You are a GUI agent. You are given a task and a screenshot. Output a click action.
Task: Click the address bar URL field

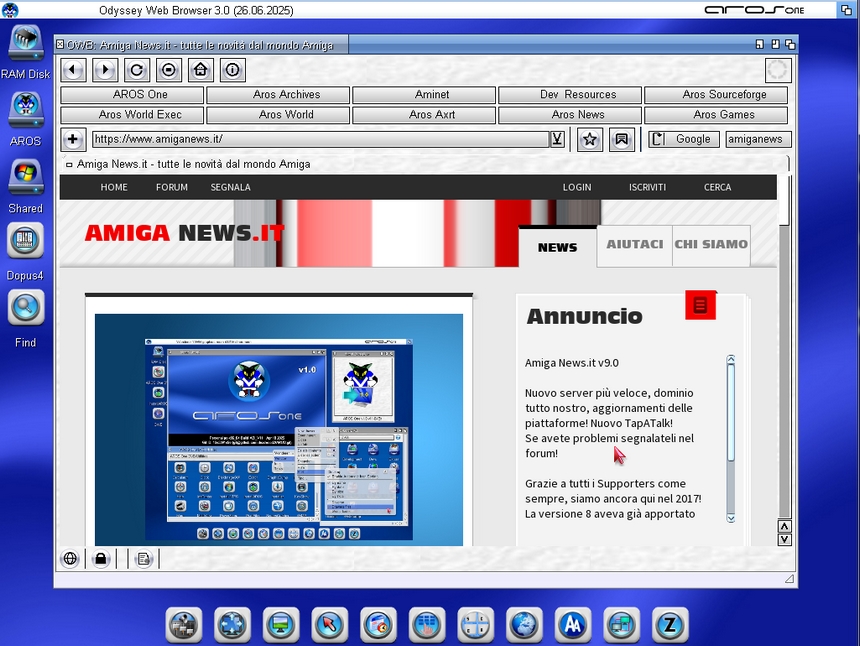click(x=320, y=139)
